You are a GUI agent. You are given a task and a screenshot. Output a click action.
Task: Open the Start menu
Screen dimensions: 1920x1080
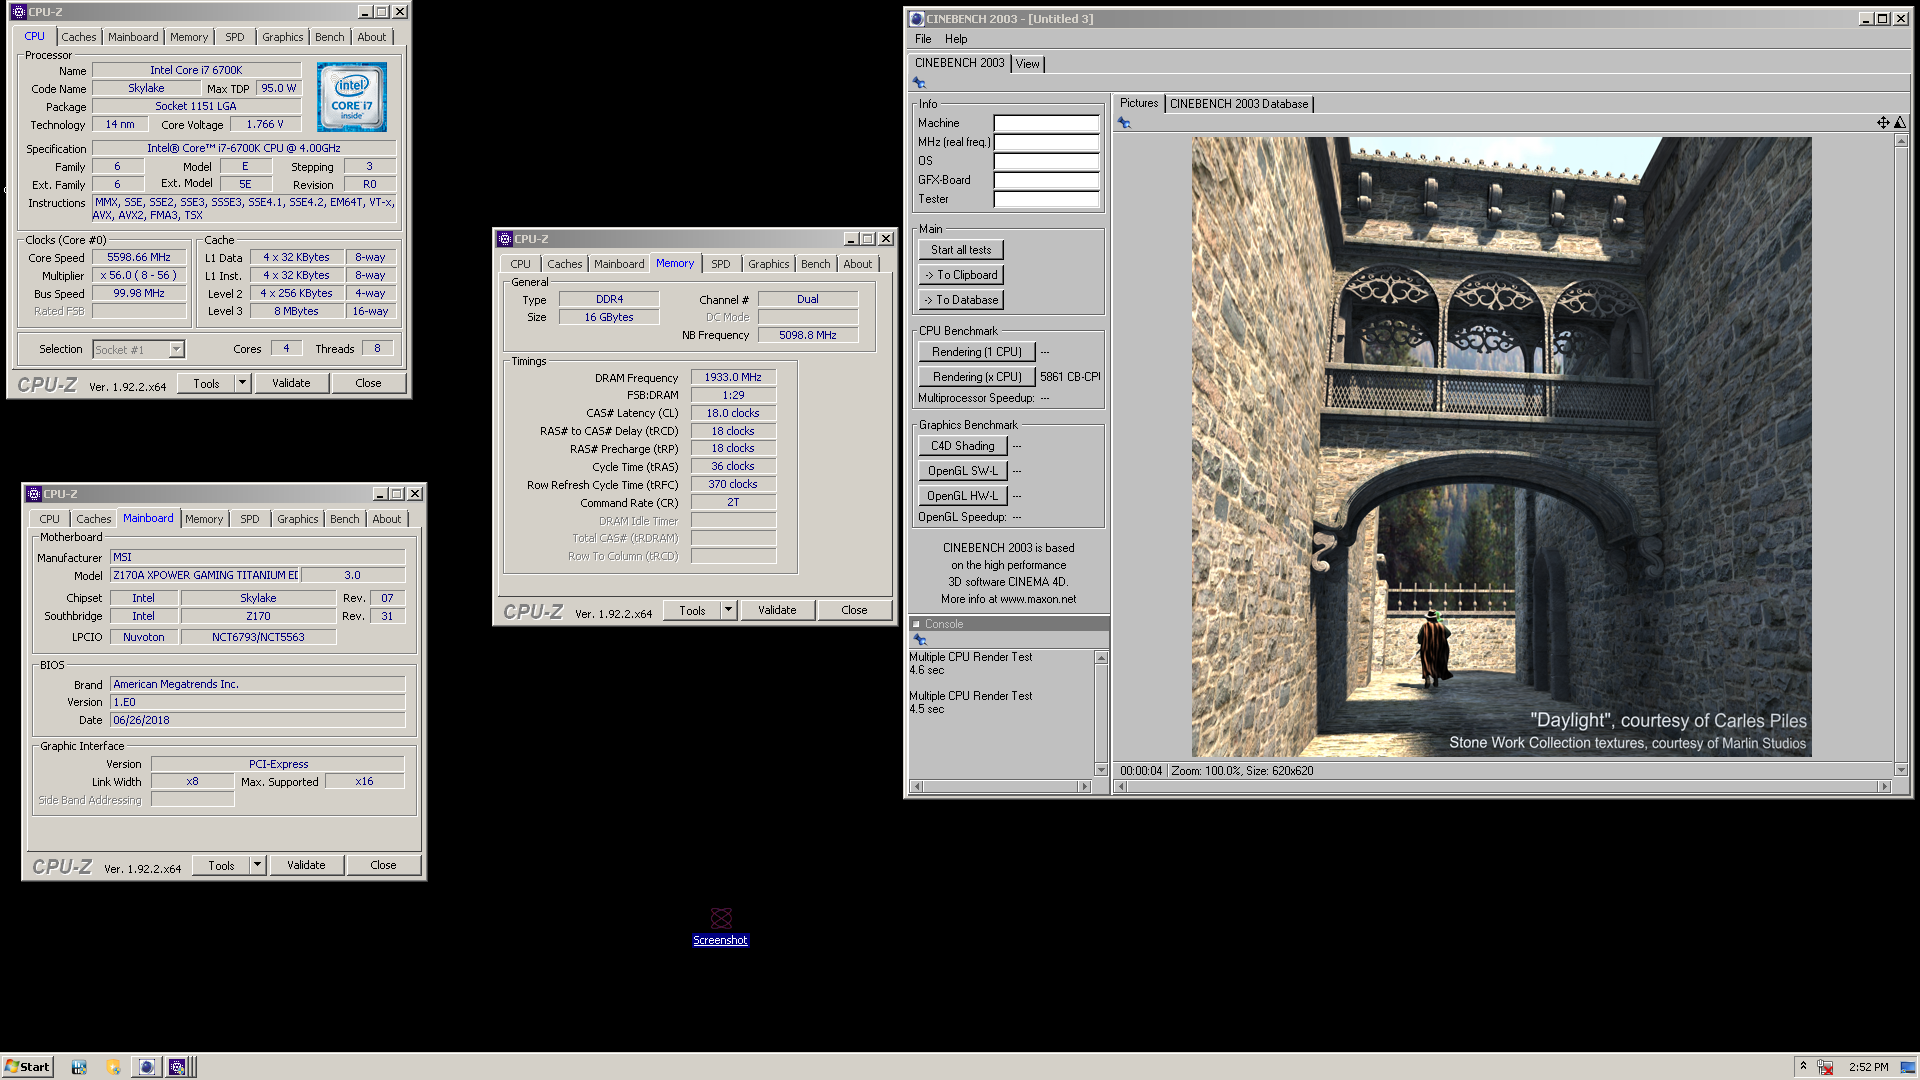[x=27, y=1067]
